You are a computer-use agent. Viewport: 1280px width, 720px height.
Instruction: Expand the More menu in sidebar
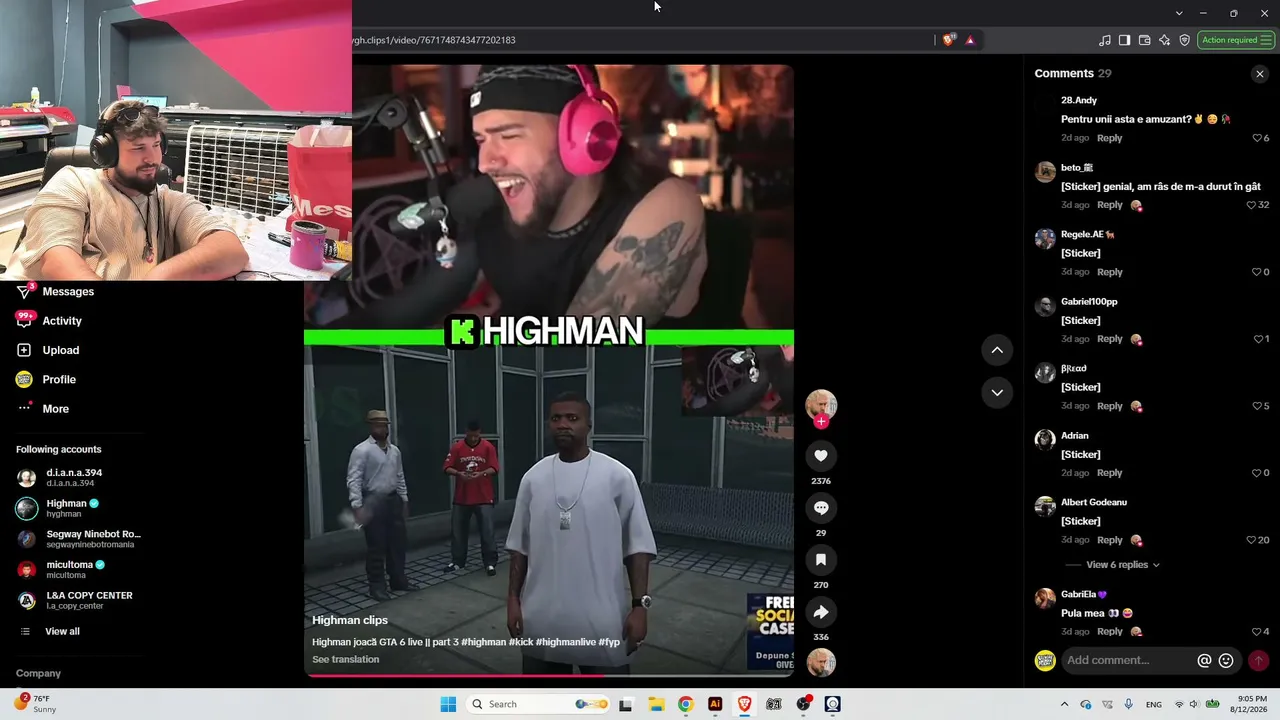pyautogui.click(x=56, y=409)
